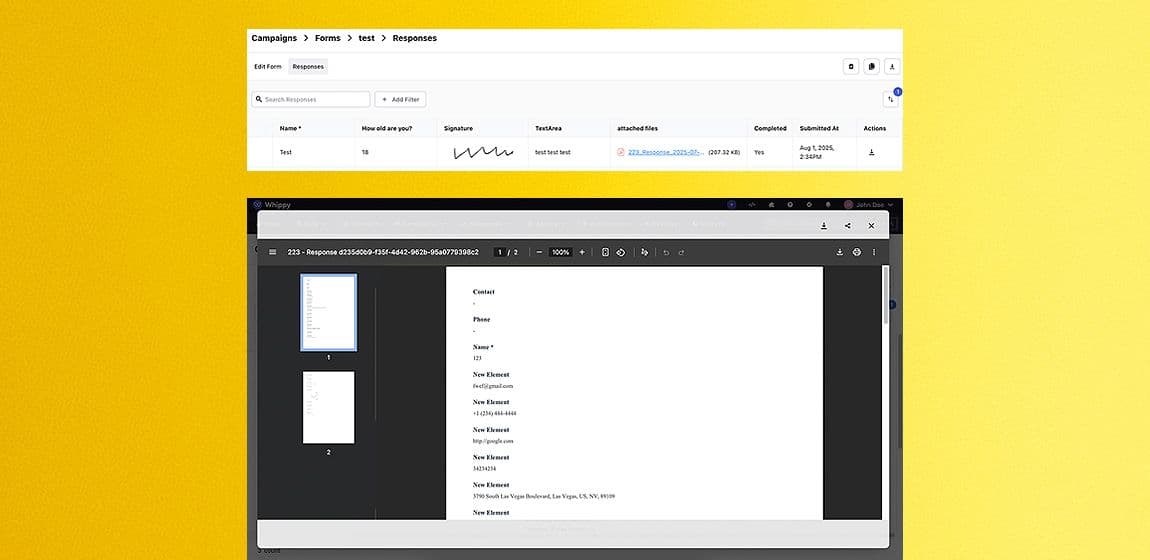The height and width of the screenshot is (560, 1150).
Task: Print the PDF document
Action: [x=857, y=252]
